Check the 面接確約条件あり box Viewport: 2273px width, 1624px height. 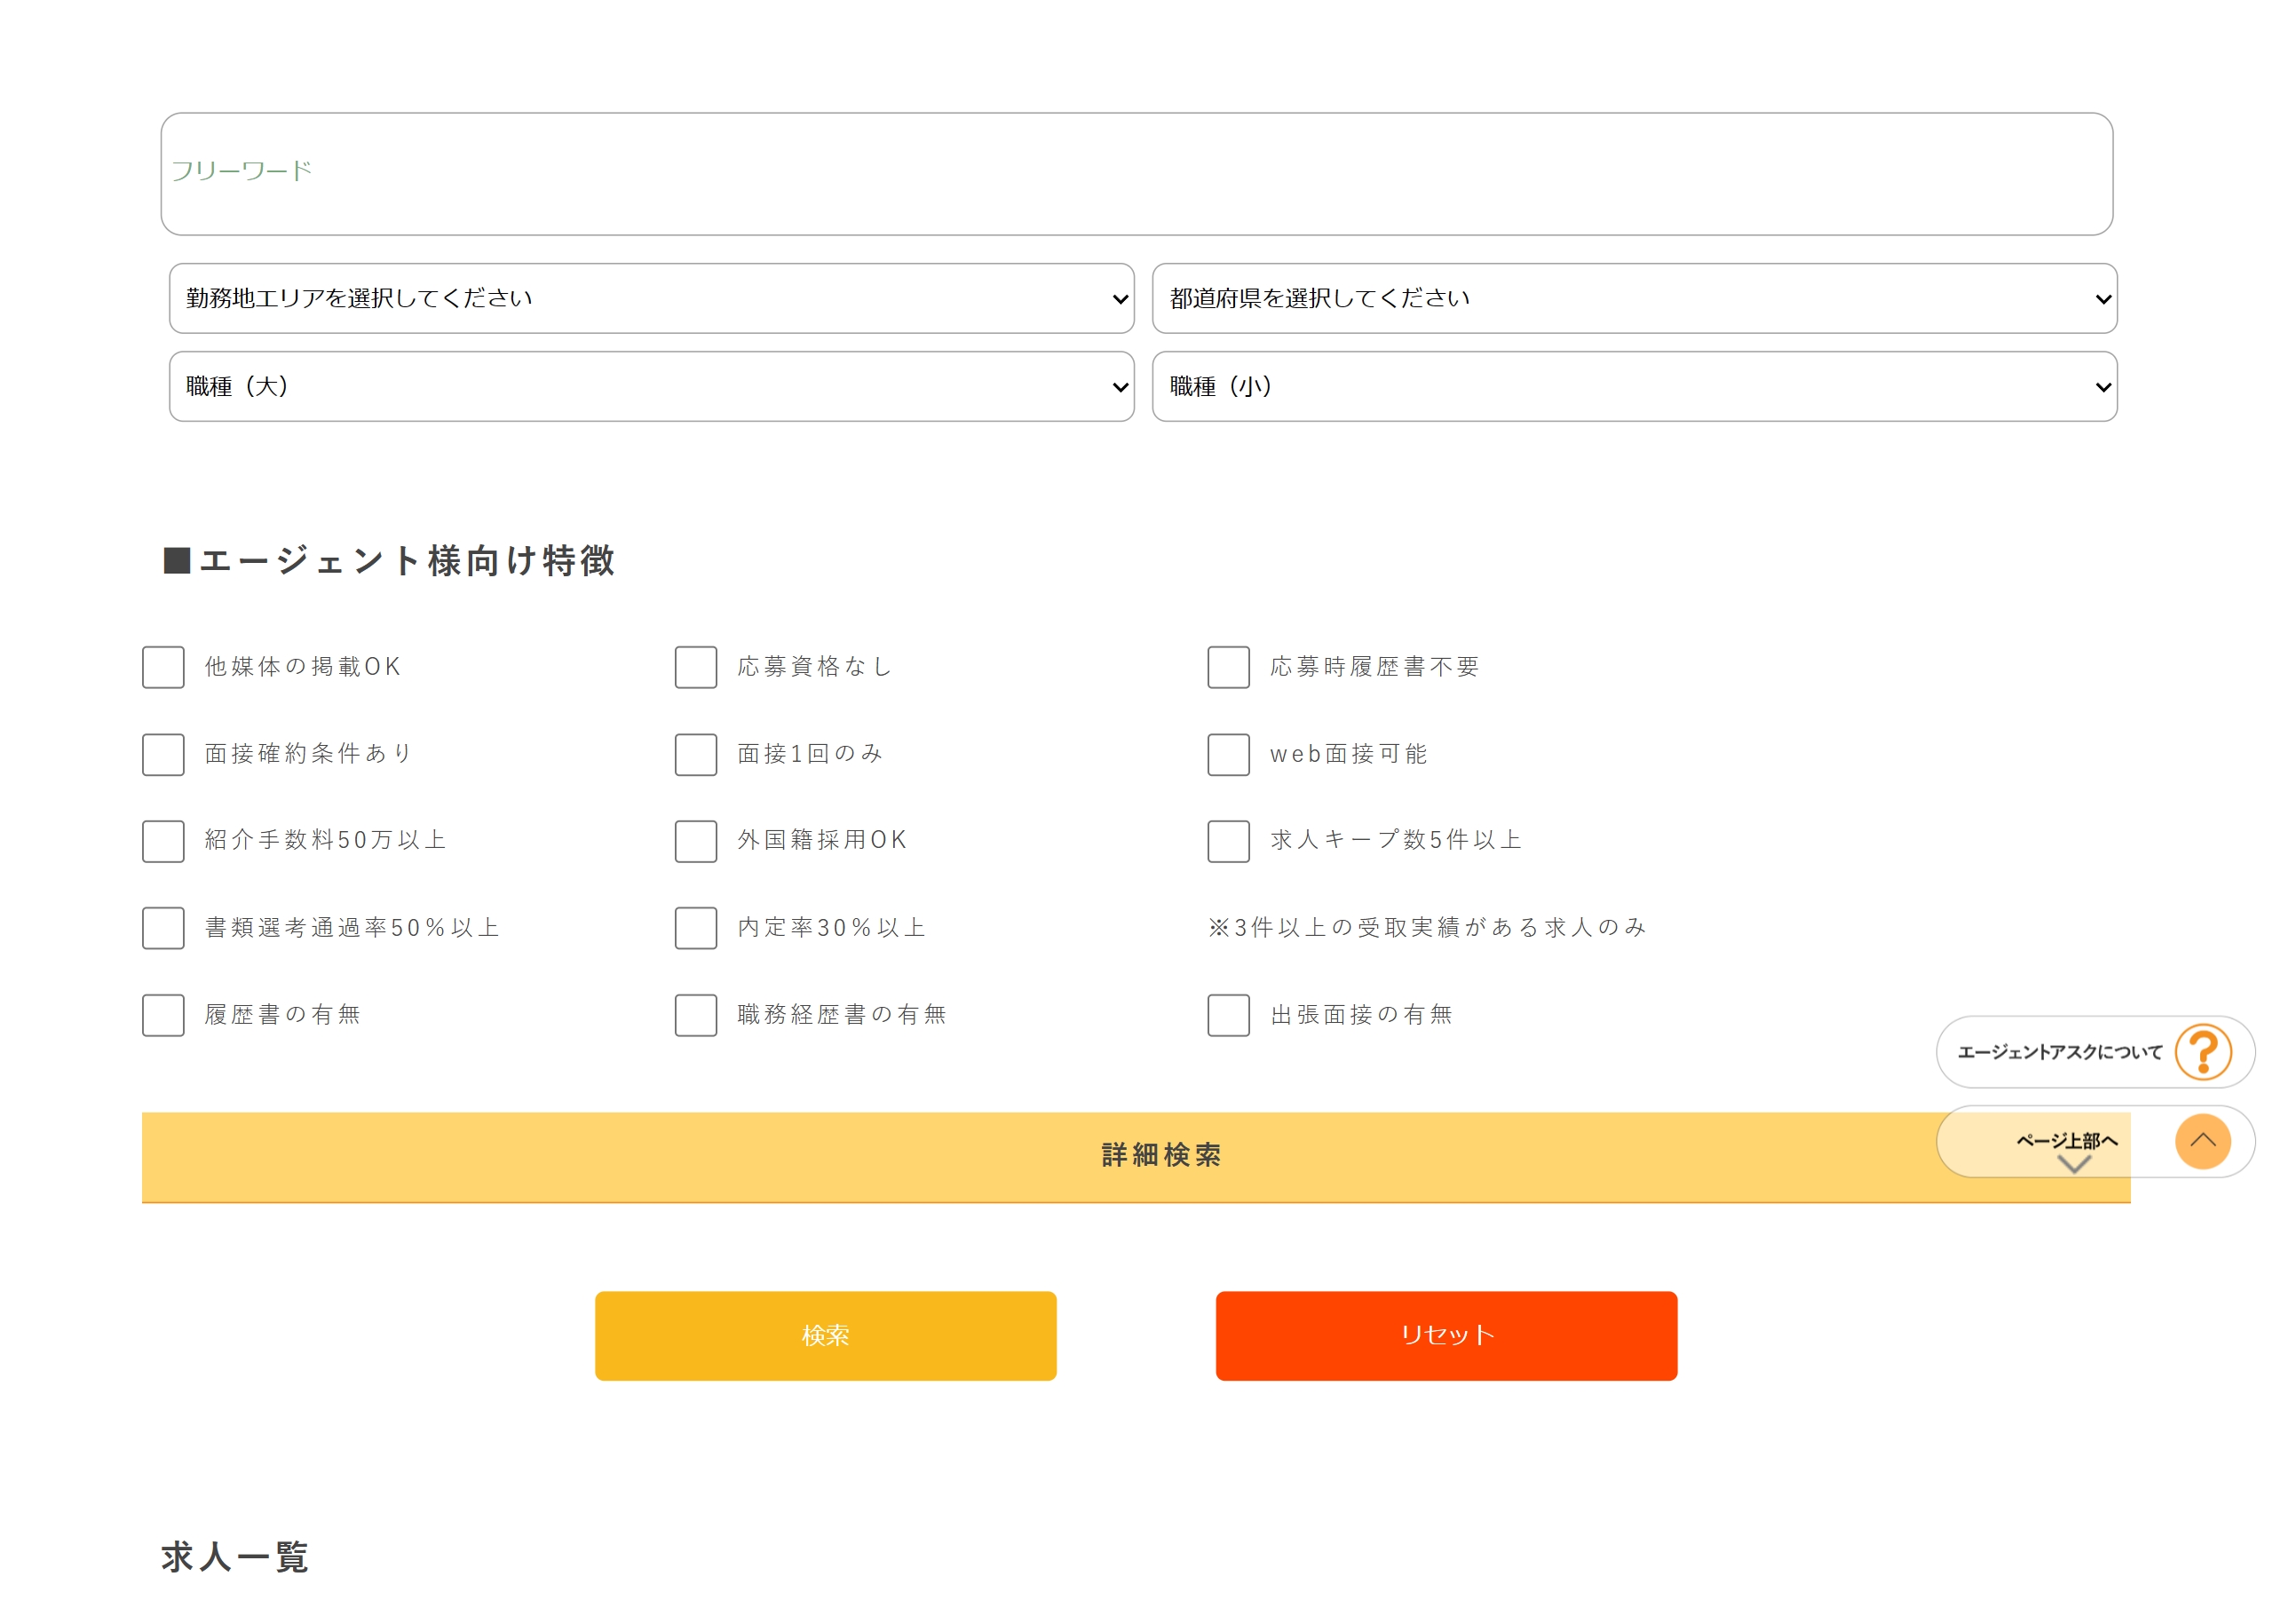point(163,754)
